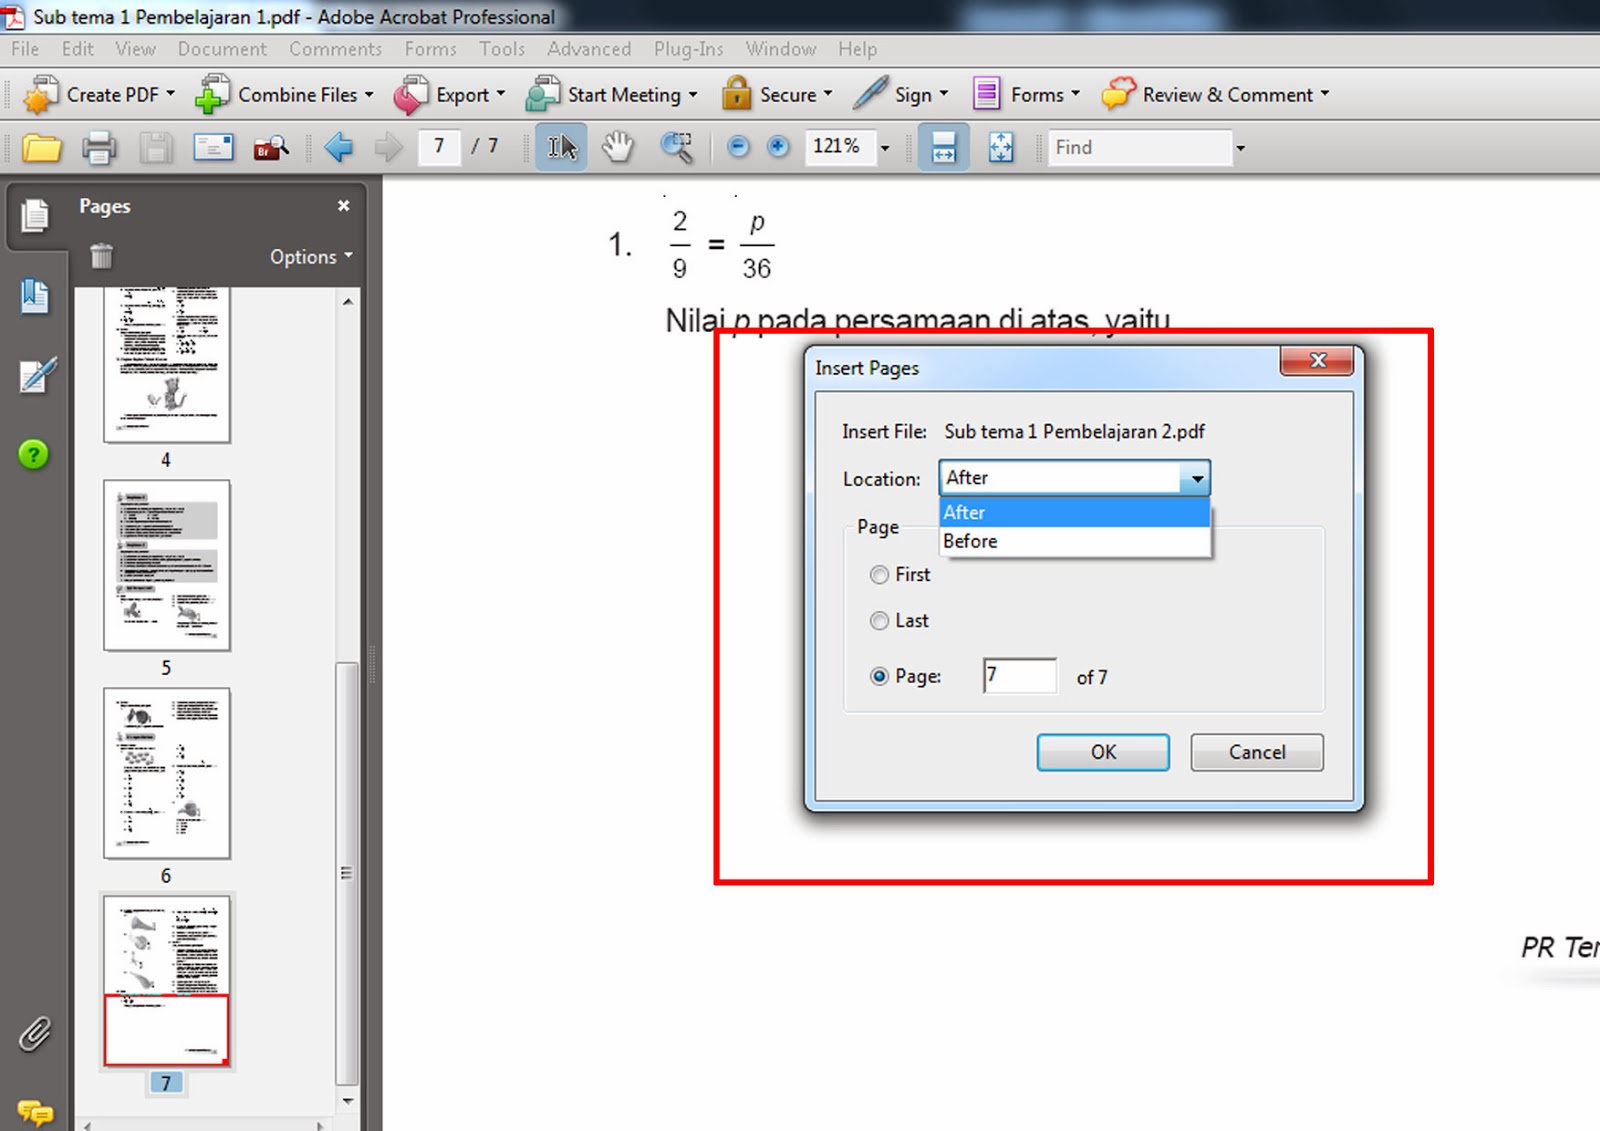The width and height of the screenshot is (1600, 1131).
Task: Cancel the Insert Pages dialog
Action: (1257, 752)
